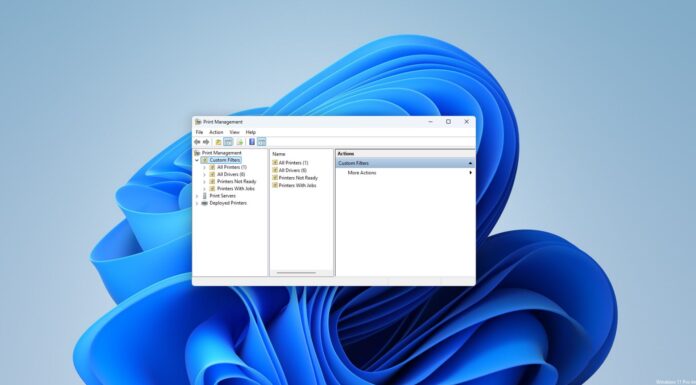Screen dimensions: 696x385
Task: Click the All Printers (1) icon in Name list
Action: 275,163
